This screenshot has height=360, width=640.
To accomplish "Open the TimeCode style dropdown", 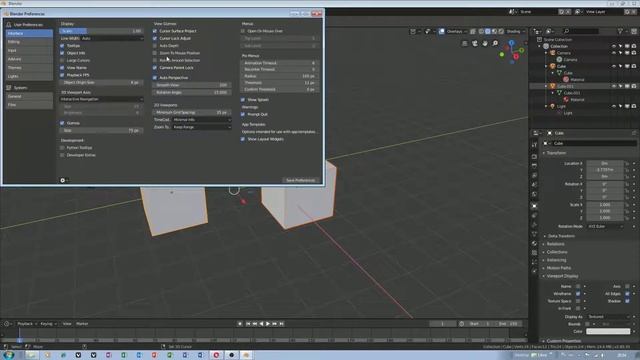I will [x=201, y=120].
